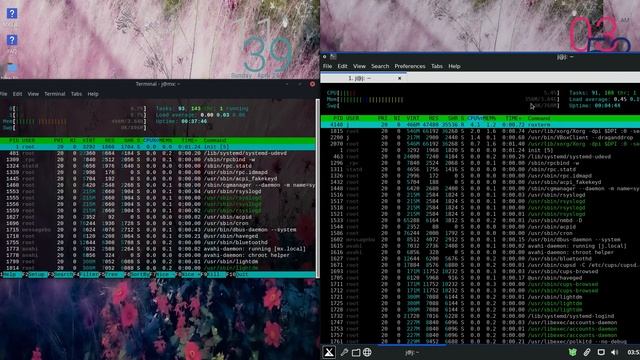Close the roxterm tab with its x

click(x=400, y=78)
